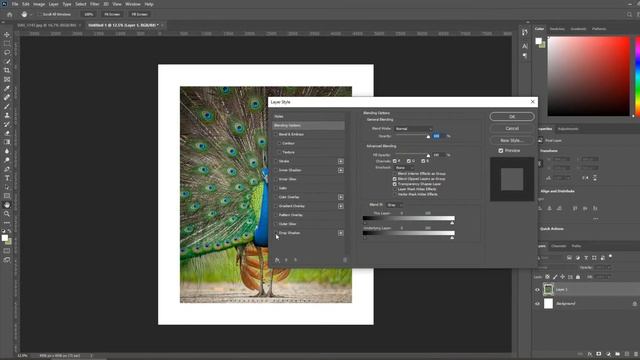Click Cancel in Layer Style dialog
The width and height of the screenshot is (640, 360).
click(x=512, y=129)
